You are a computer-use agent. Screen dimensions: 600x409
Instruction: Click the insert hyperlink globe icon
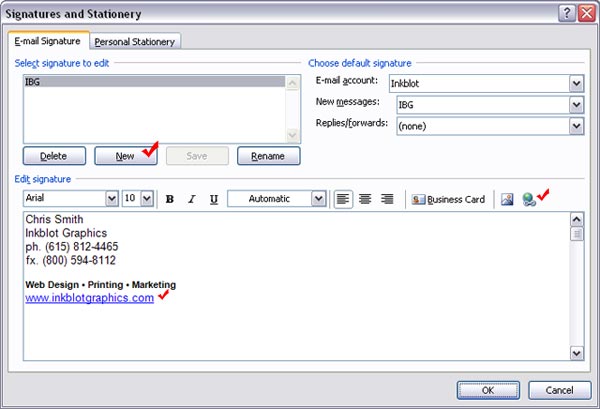click(x=529, y=199)
